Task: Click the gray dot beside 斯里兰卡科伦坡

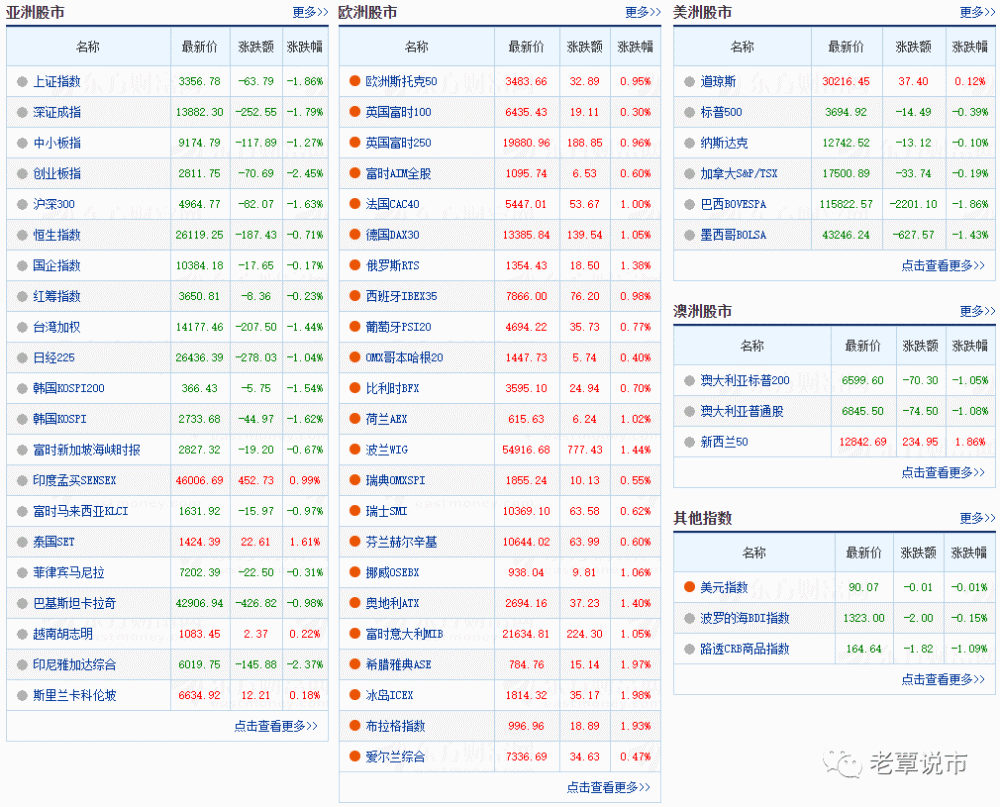Action: 22,695
